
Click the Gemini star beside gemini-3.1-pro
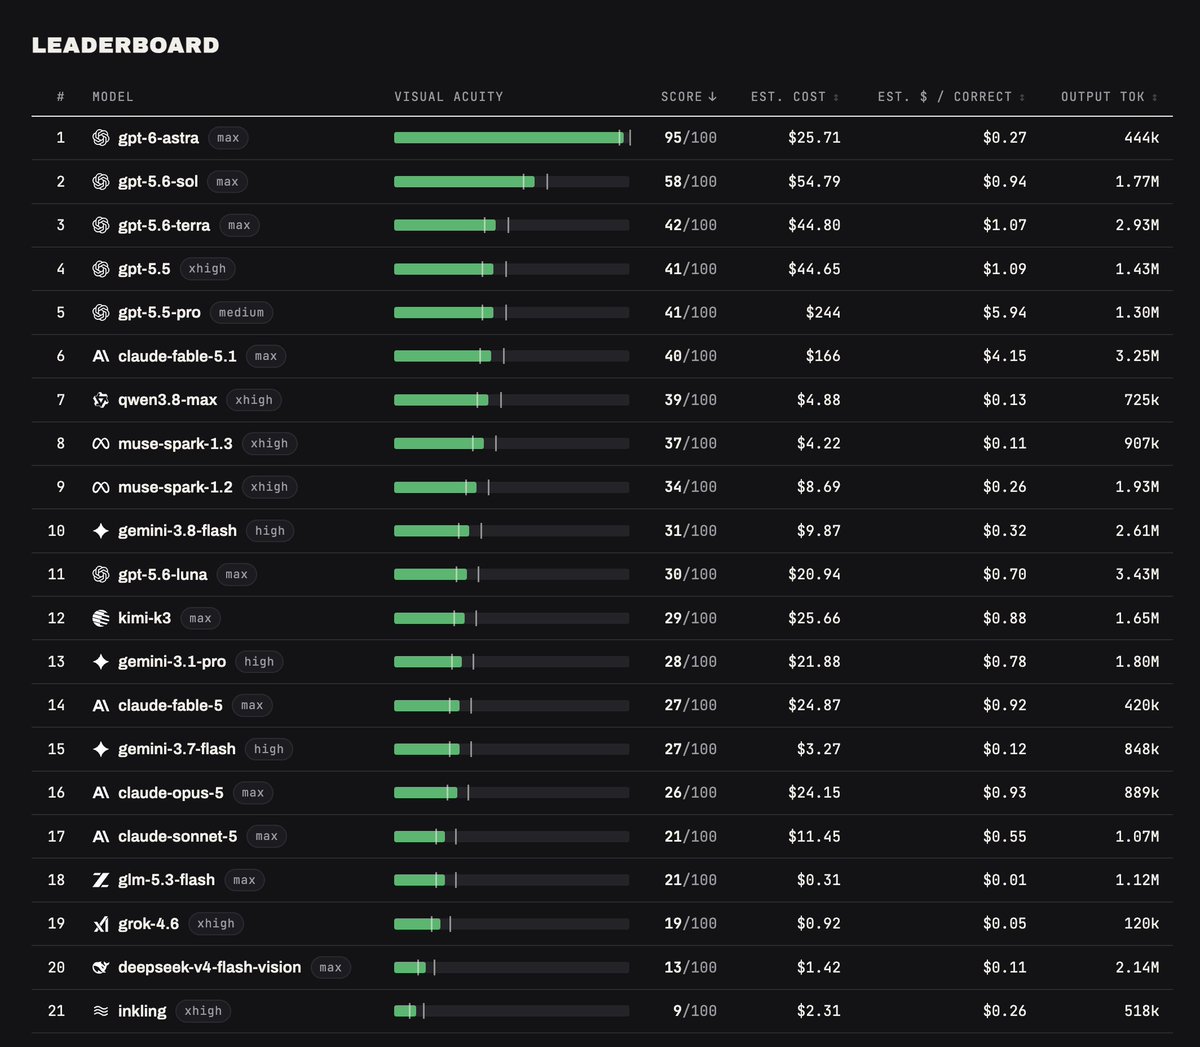tap(101, 662)
